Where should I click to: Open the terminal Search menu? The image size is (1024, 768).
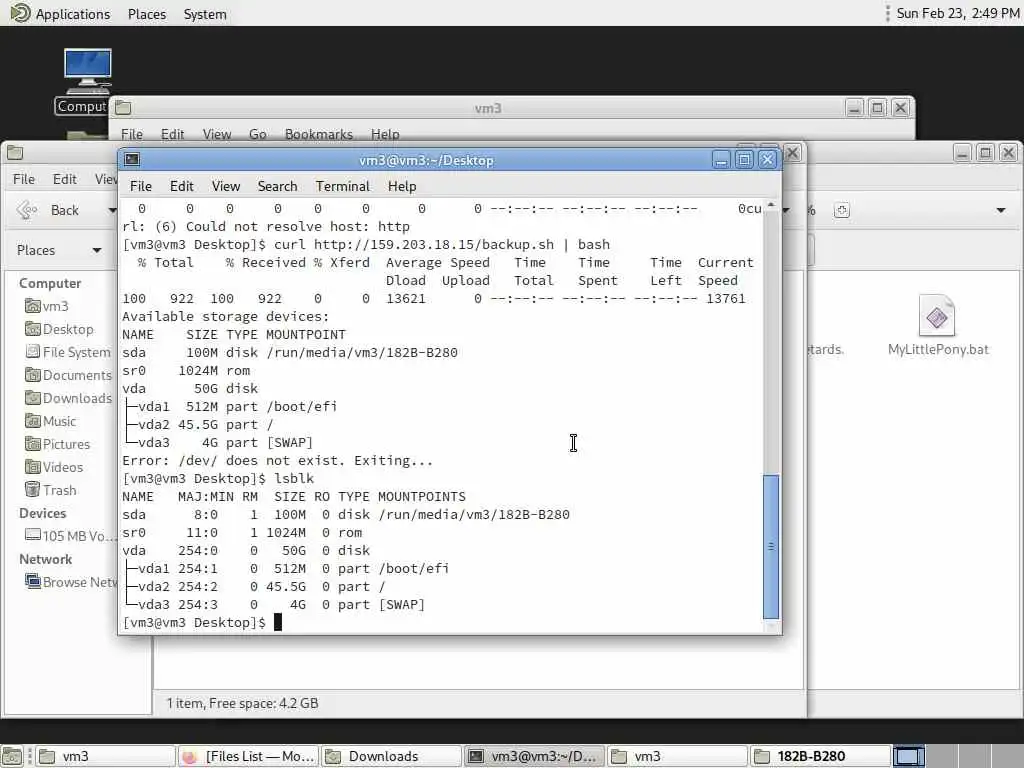click(x=278, y=186)
